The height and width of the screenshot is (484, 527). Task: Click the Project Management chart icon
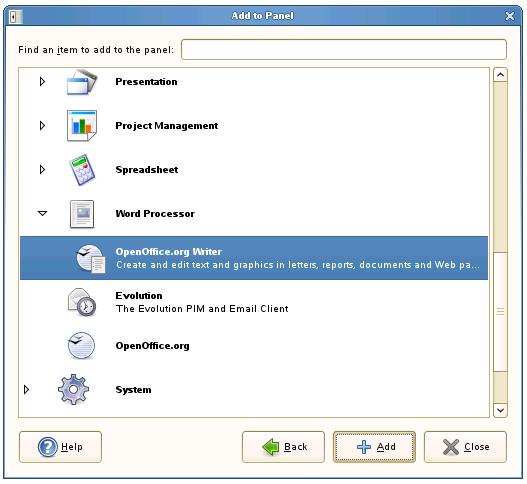(x=82, y=126)
